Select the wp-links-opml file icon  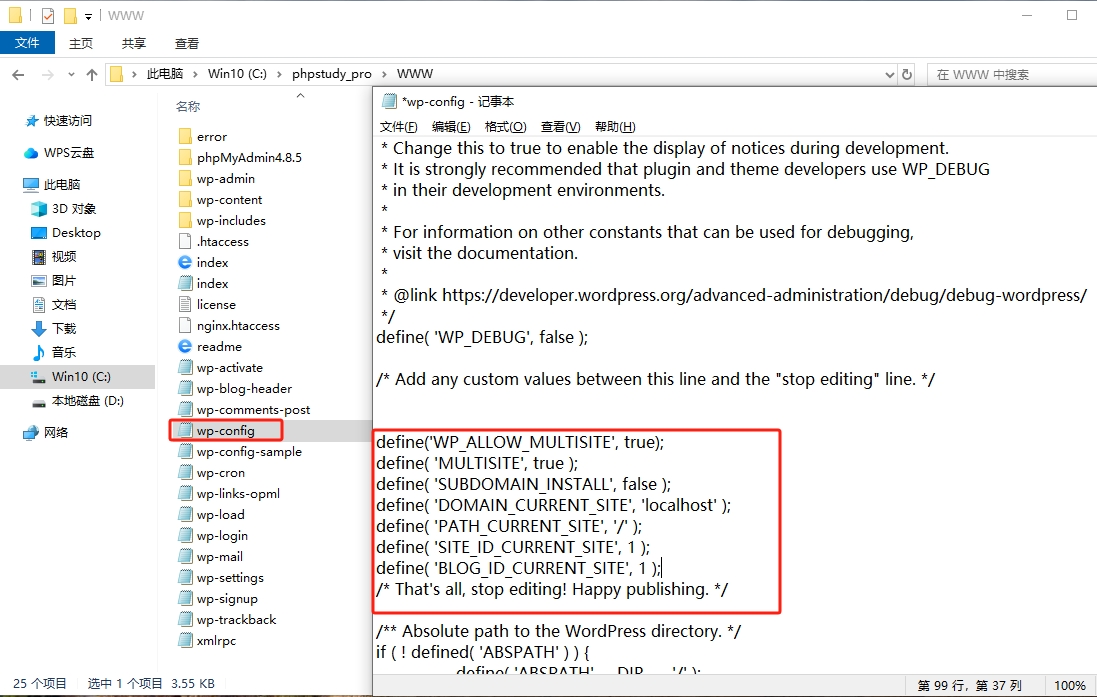pos(185,493)
